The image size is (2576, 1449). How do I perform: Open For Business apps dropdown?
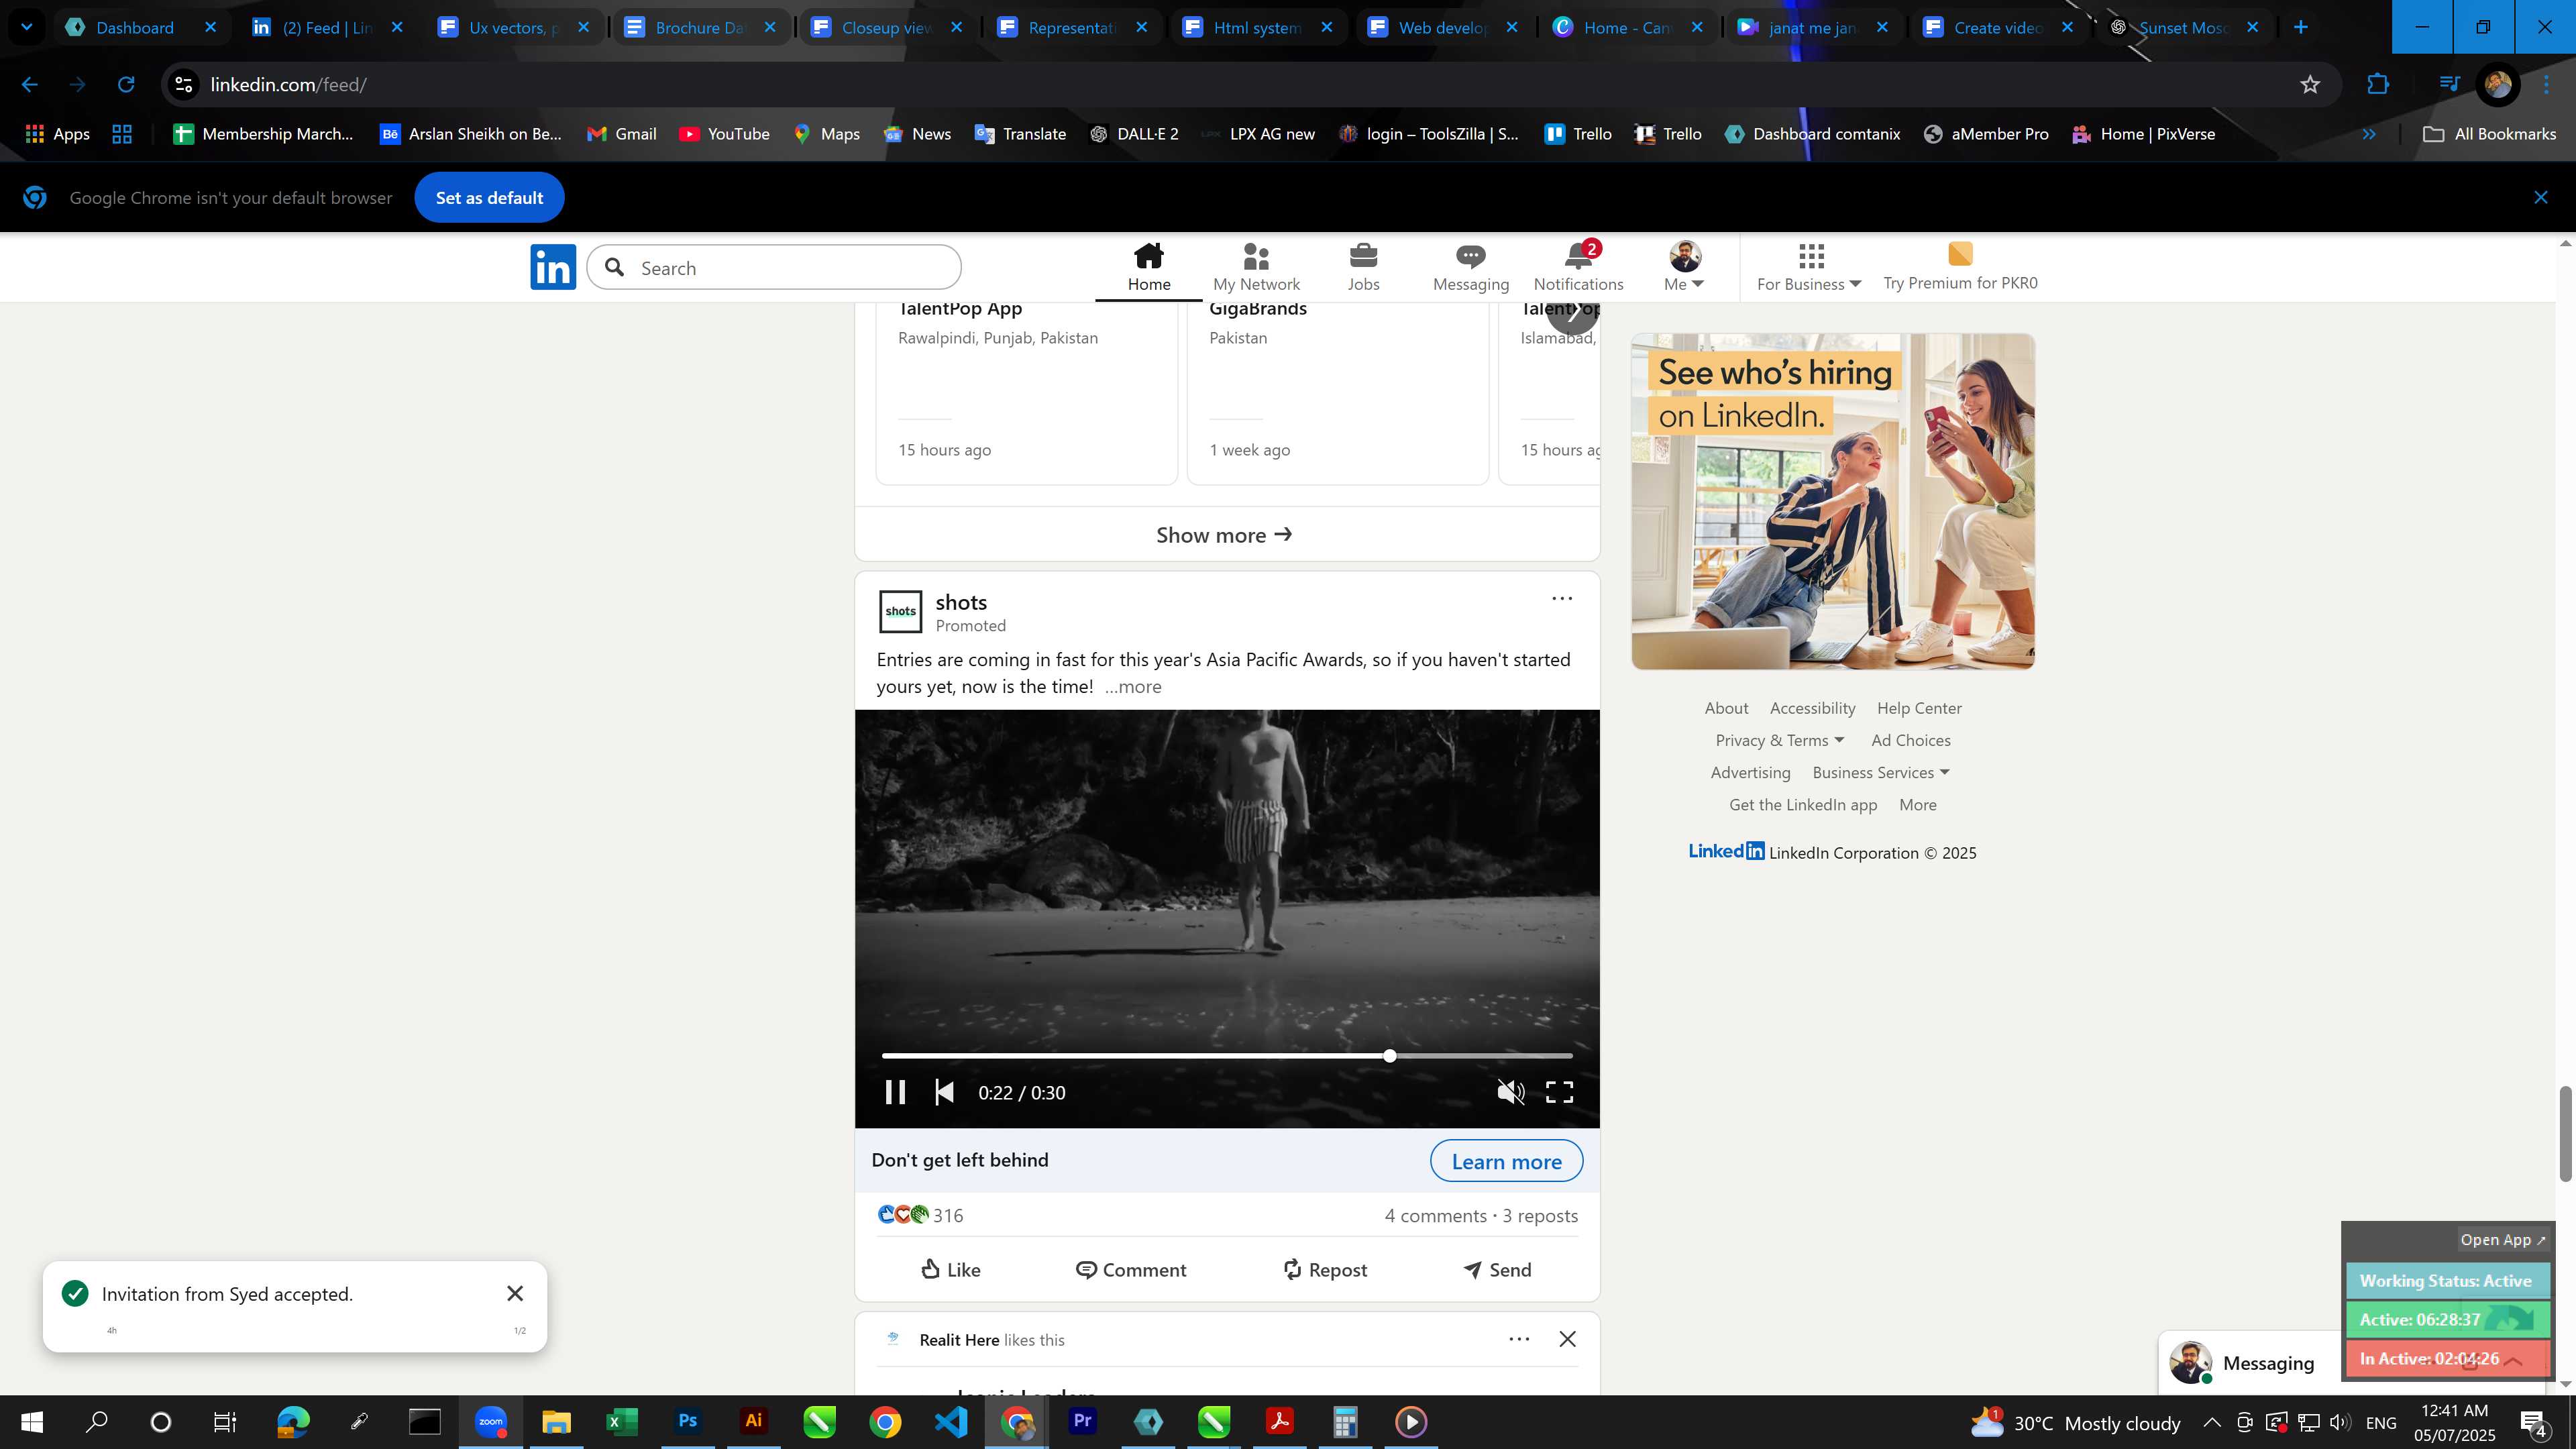tap(1808, 267)
